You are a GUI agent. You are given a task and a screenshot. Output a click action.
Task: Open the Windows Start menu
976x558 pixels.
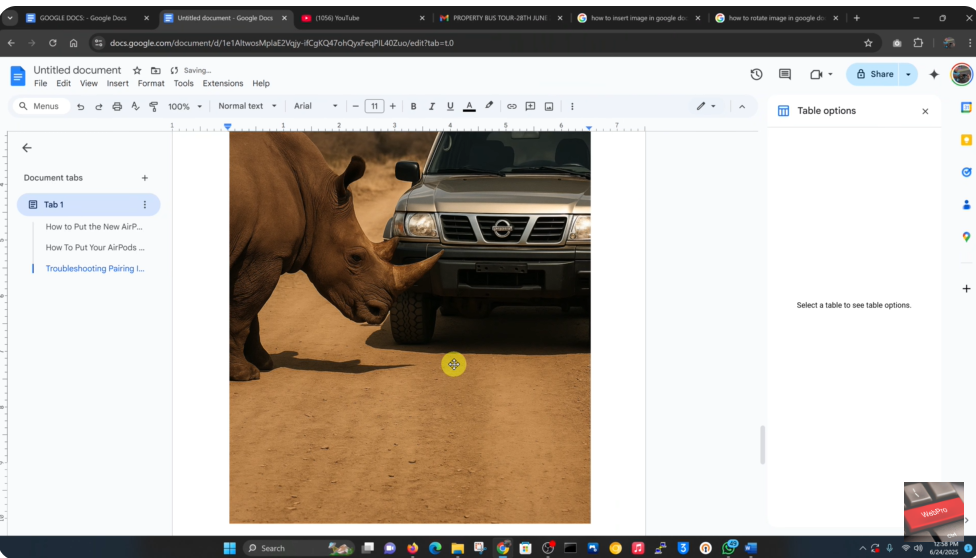[x=230, y=548]
